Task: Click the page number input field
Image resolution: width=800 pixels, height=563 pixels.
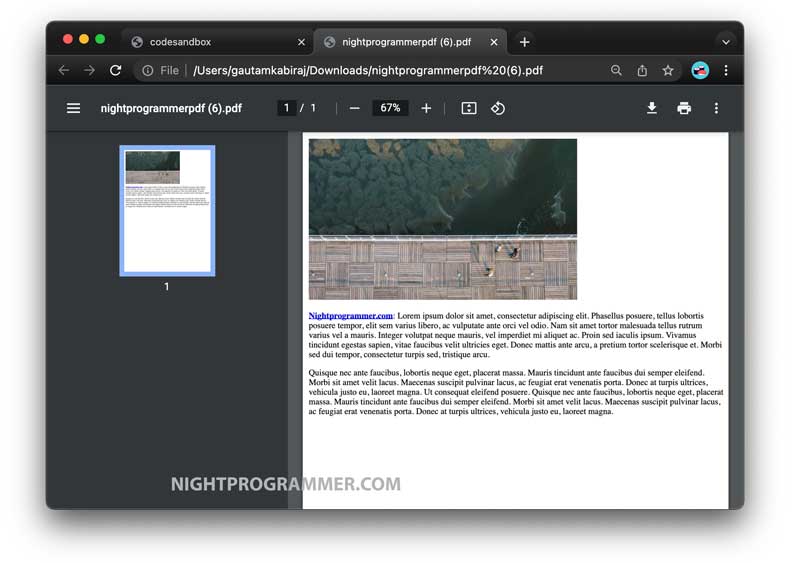Action: coord(287,108)
